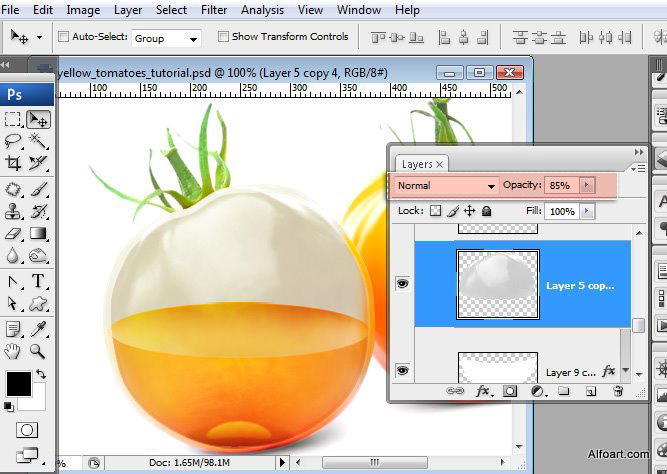Select the Crop tool
Screen dimensions: 667x474
tap(14, 163)
